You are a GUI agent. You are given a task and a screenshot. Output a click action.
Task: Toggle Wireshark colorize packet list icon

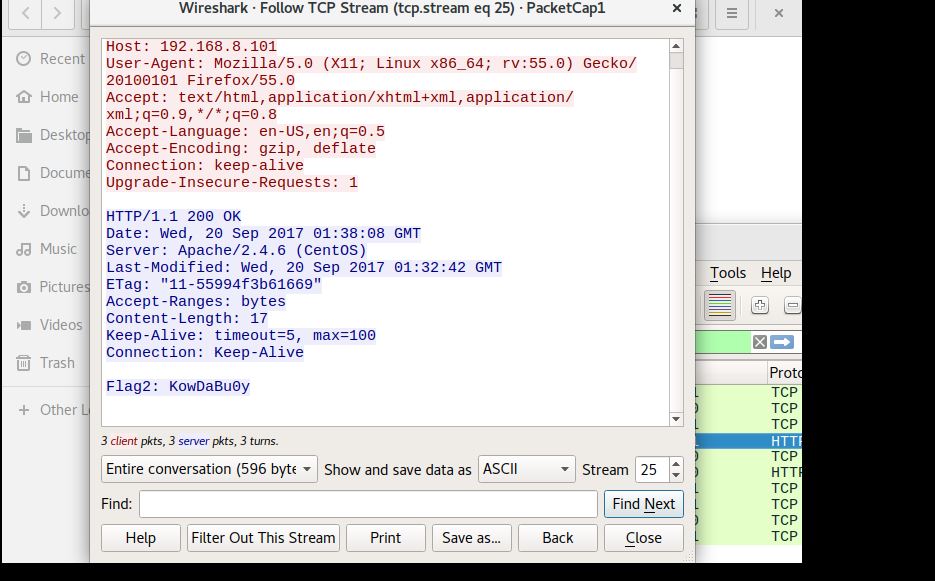coord(719,305)
